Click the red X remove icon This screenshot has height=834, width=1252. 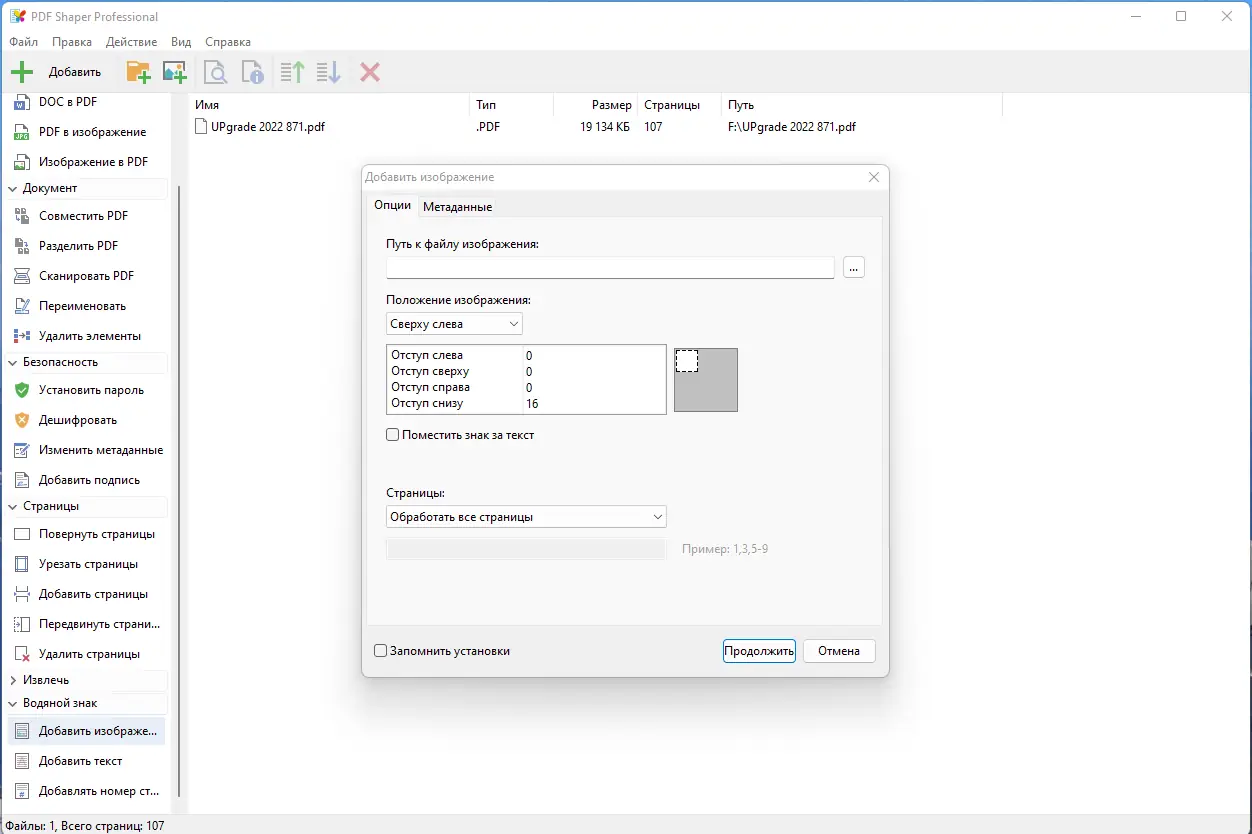[x=370, y=72]
